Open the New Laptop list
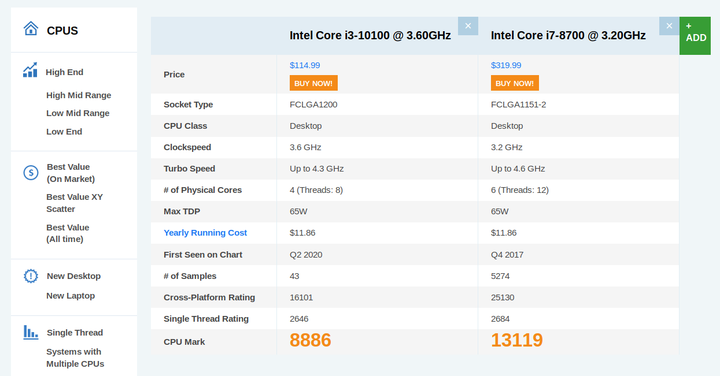Viewport: 720px width, 376px height. coord(70,296)
